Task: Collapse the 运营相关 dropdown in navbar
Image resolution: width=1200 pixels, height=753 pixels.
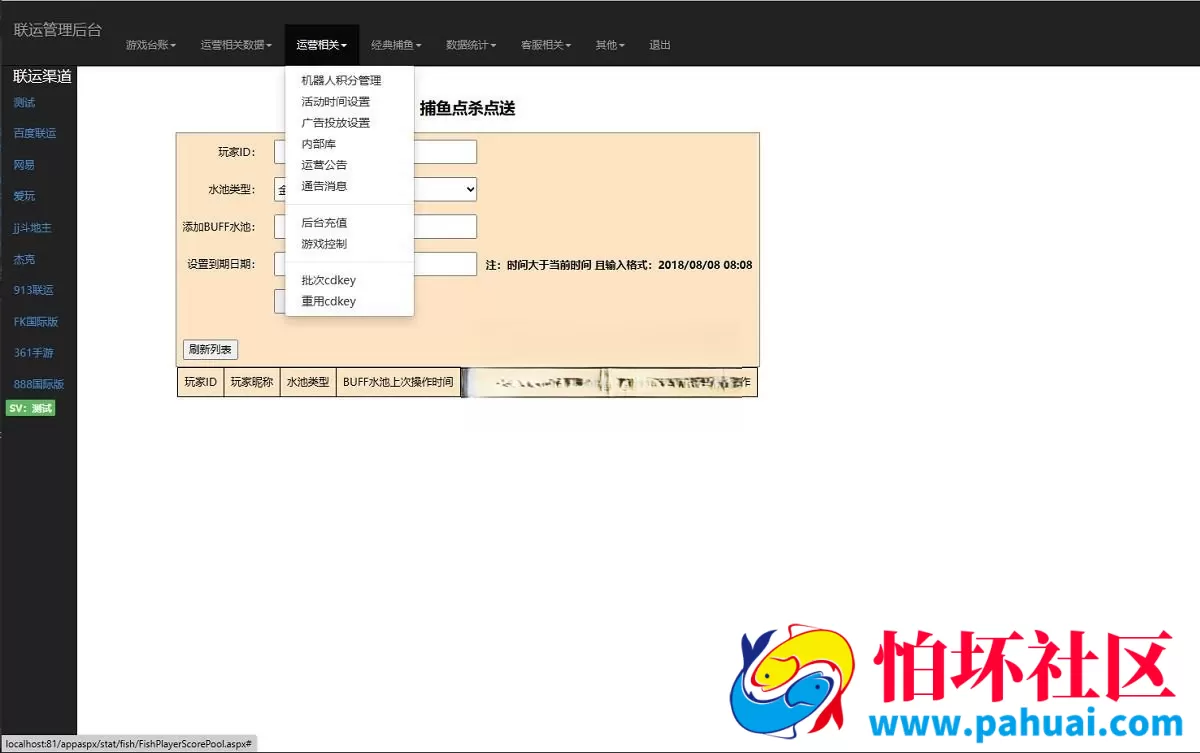Action: [x=321, y=45]
